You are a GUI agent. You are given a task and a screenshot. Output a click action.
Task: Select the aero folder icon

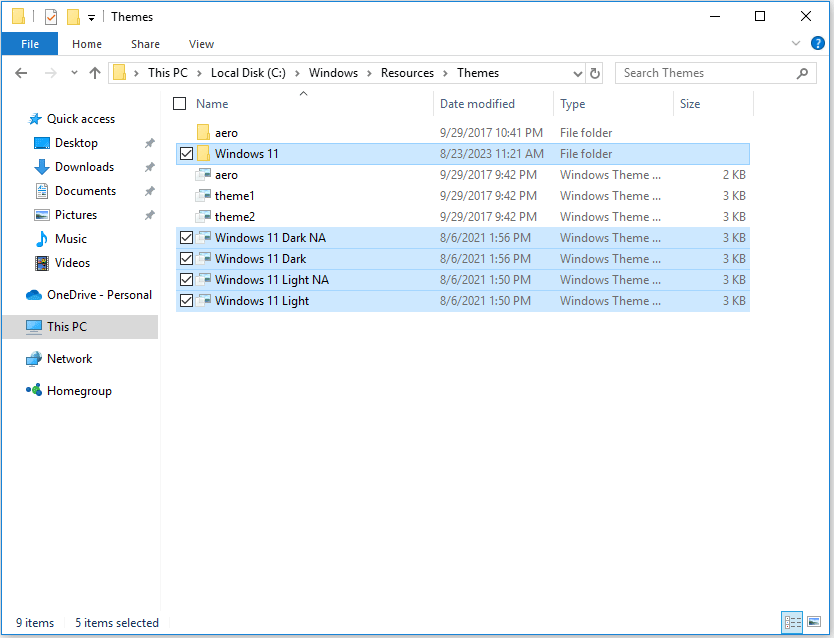[x=203, y=132]
